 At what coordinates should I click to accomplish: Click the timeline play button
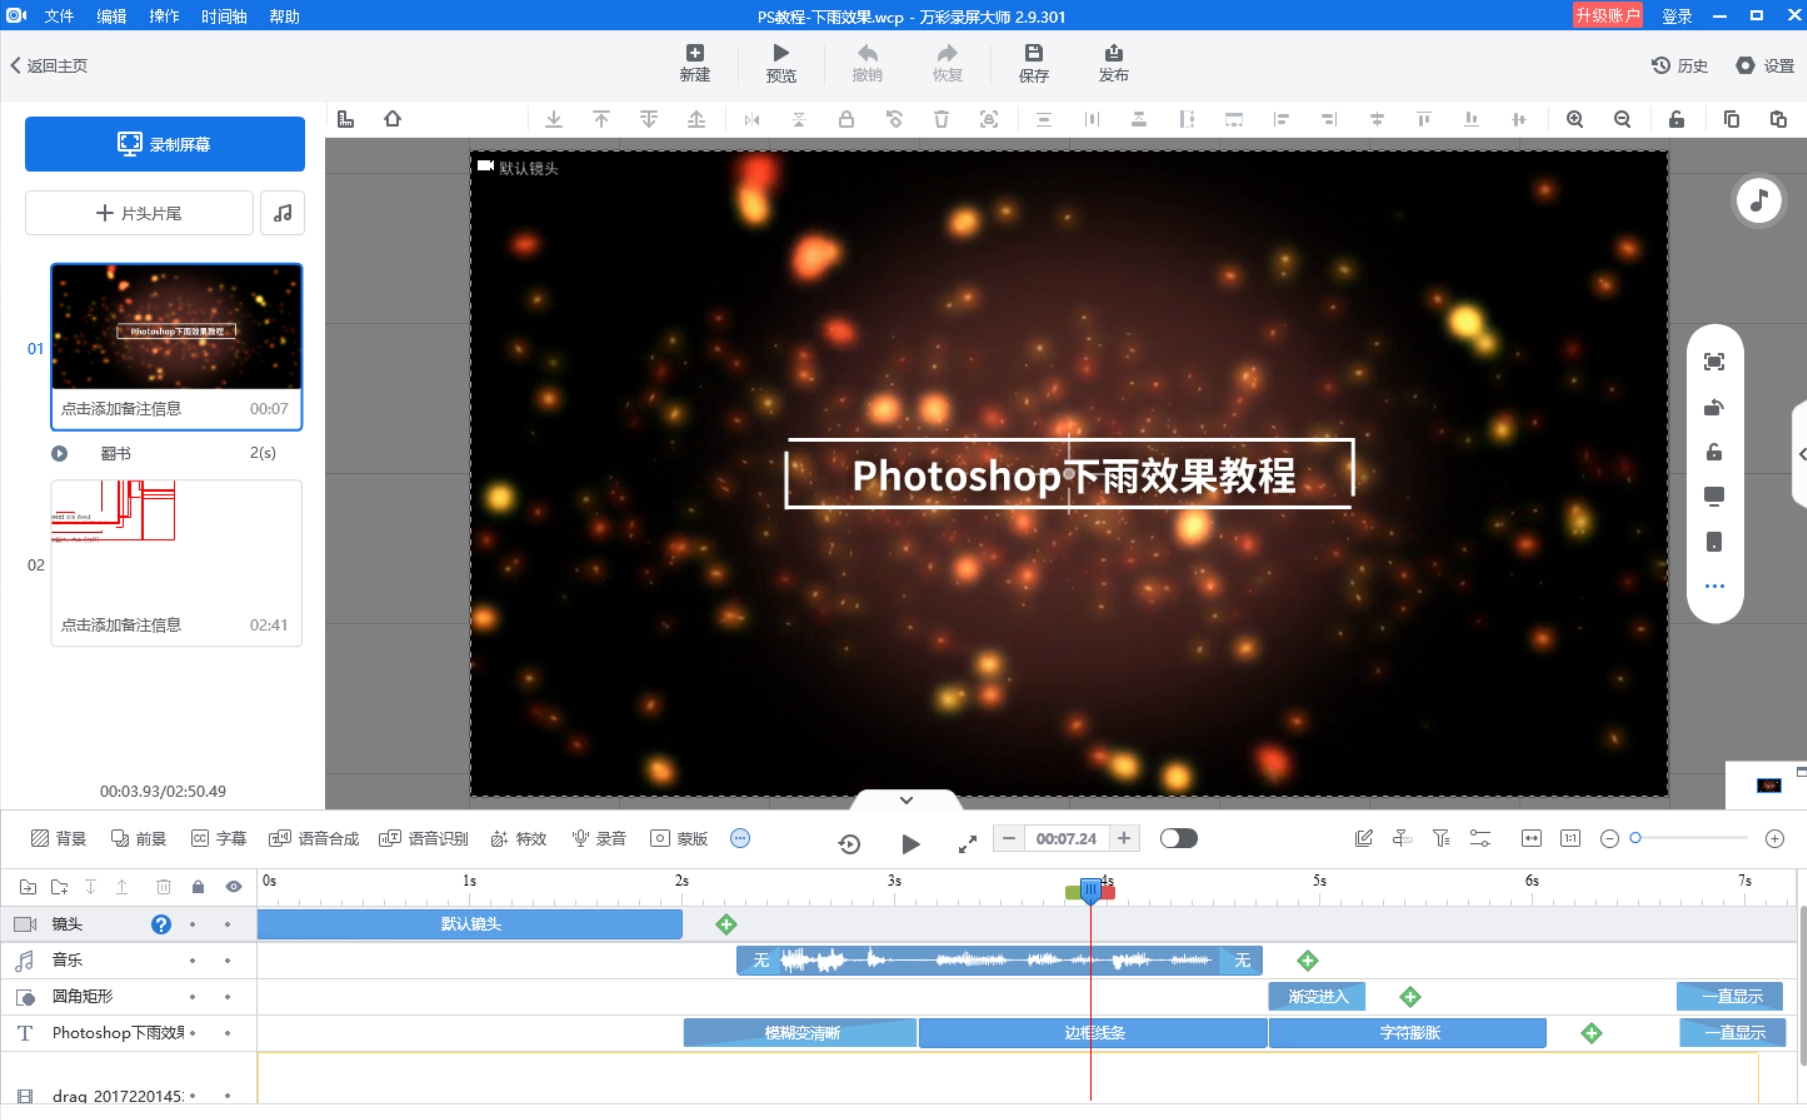point(910,844)
